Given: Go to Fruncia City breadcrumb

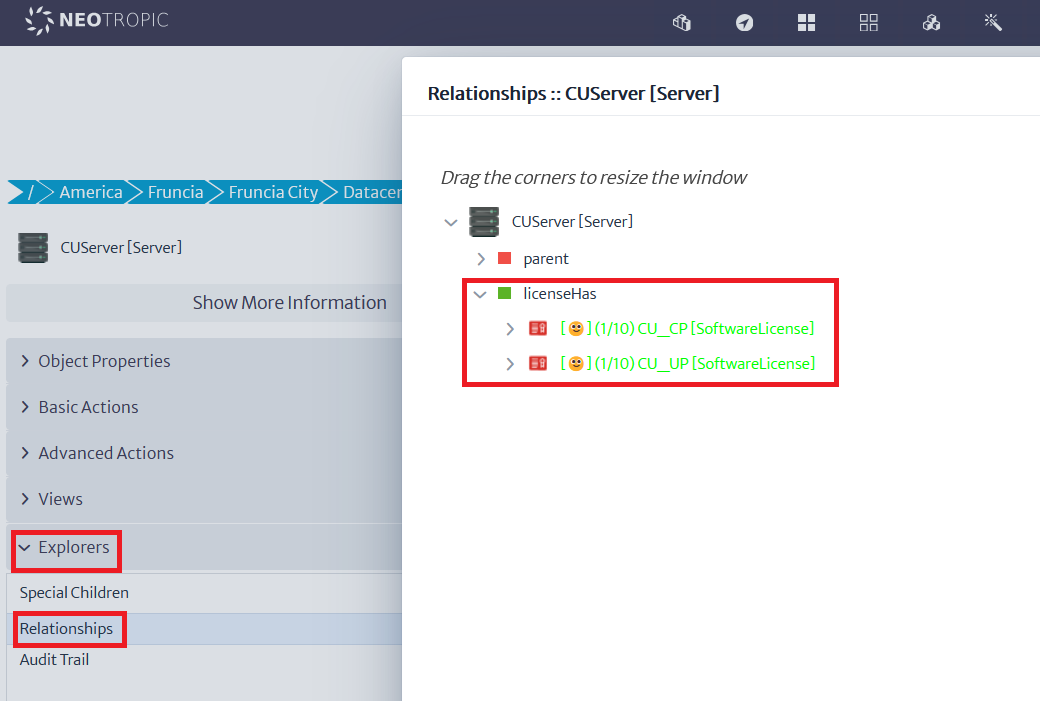Looking at the screenshot, I should 272,192.
